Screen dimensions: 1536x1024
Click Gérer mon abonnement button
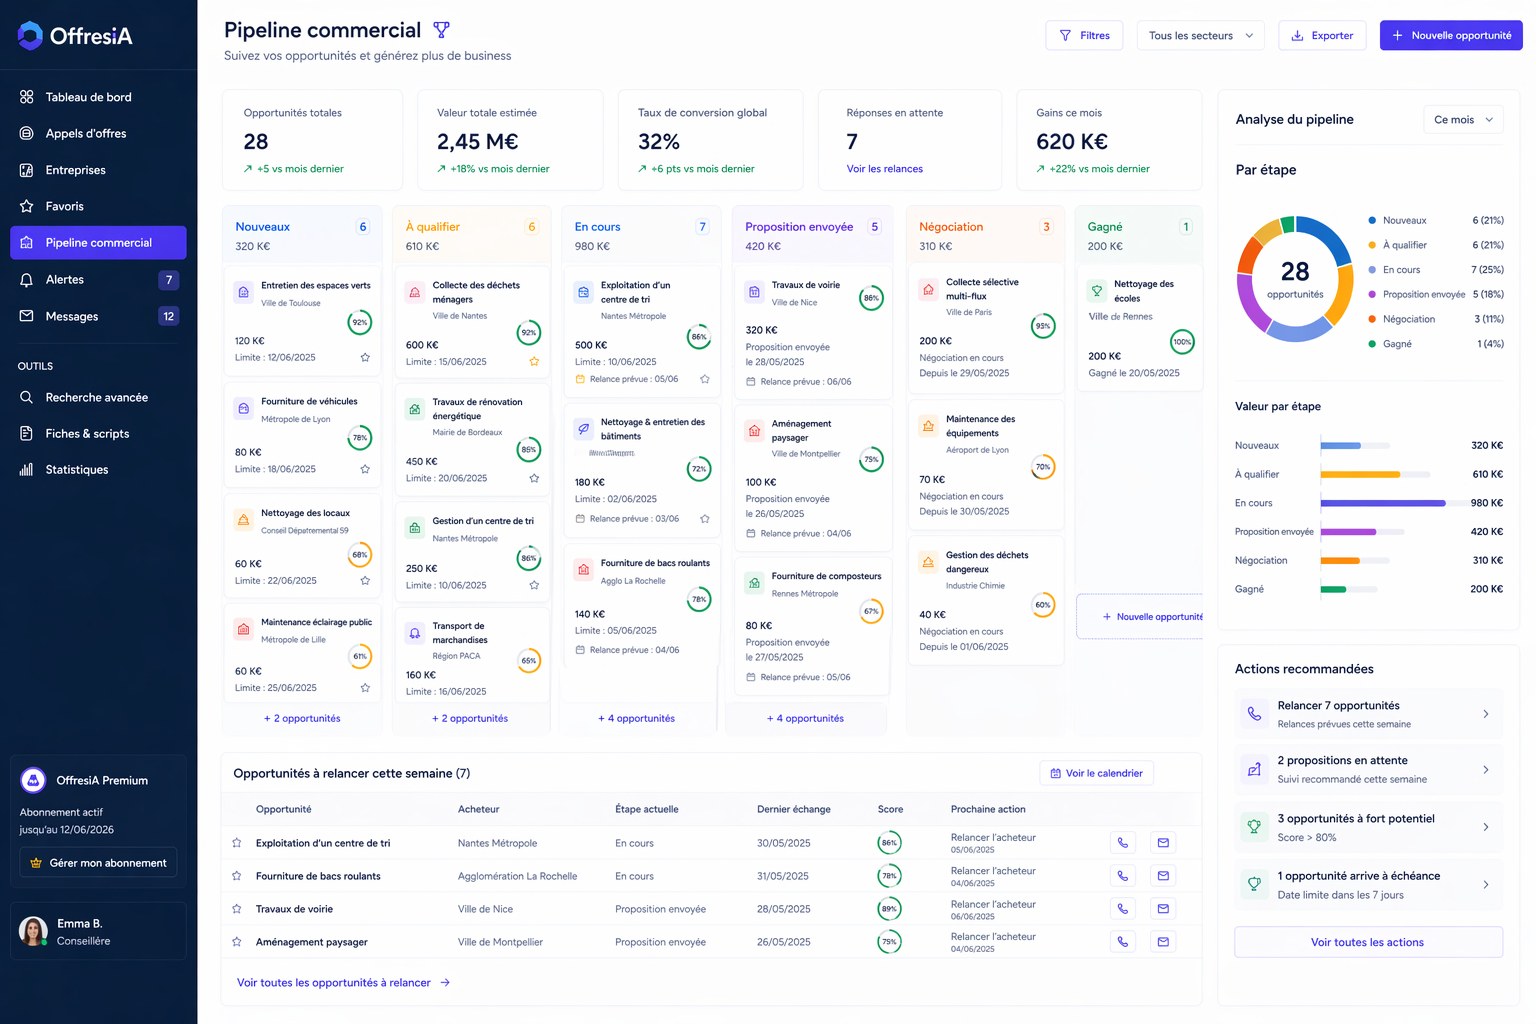pyautogui.click(x=98, y=863)
